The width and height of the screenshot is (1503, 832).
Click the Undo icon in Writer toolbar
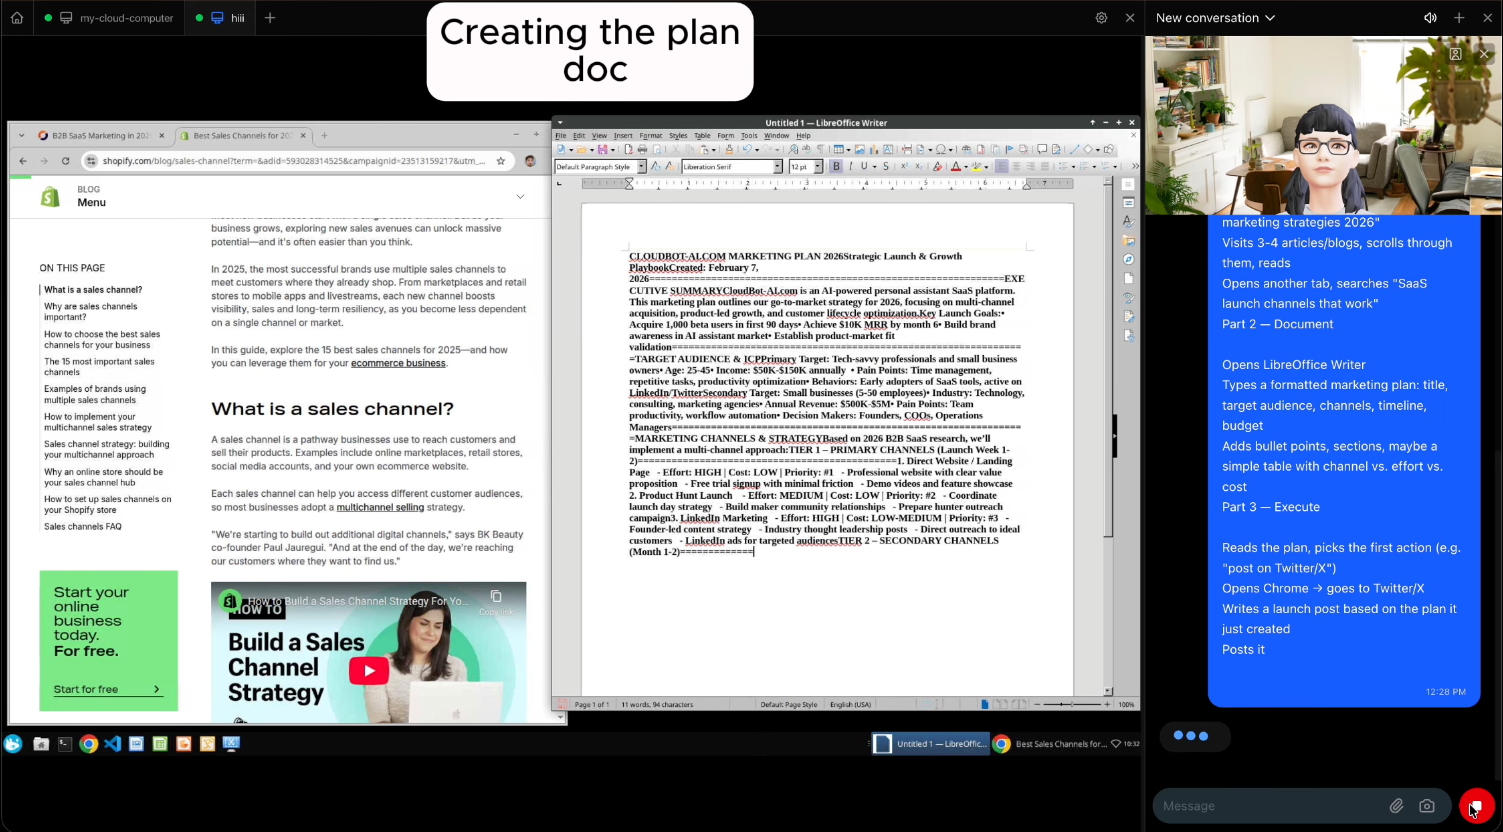747,149
